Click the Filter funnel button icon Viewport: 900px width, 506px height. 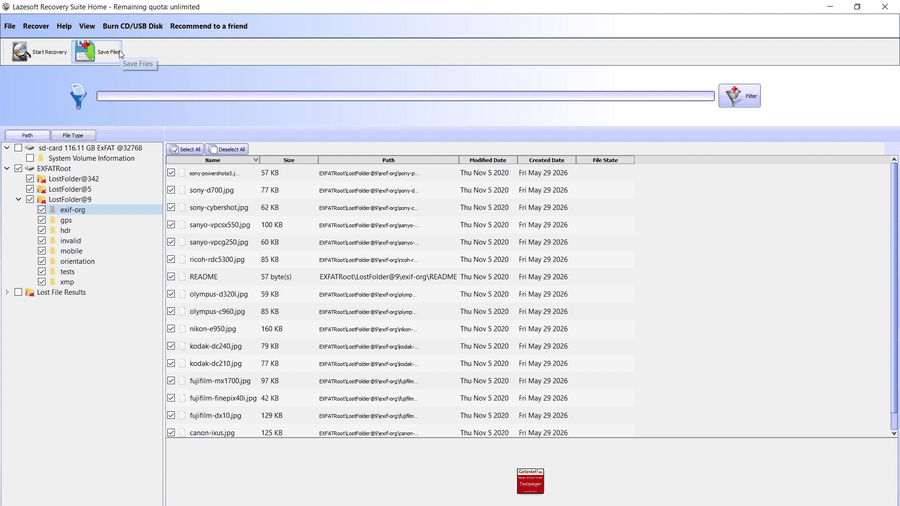(x=734, y=96)
